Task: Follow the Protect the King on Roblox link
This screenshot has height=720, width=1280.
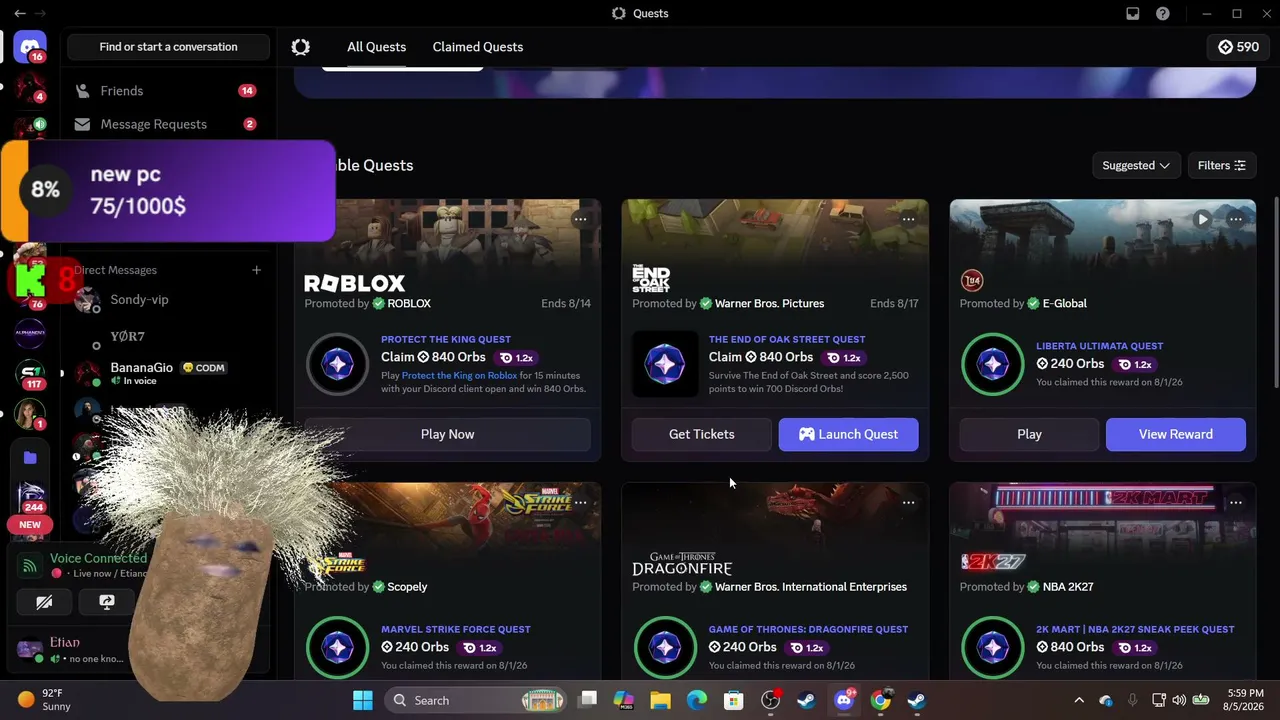Action: click(x=460, y=376)
